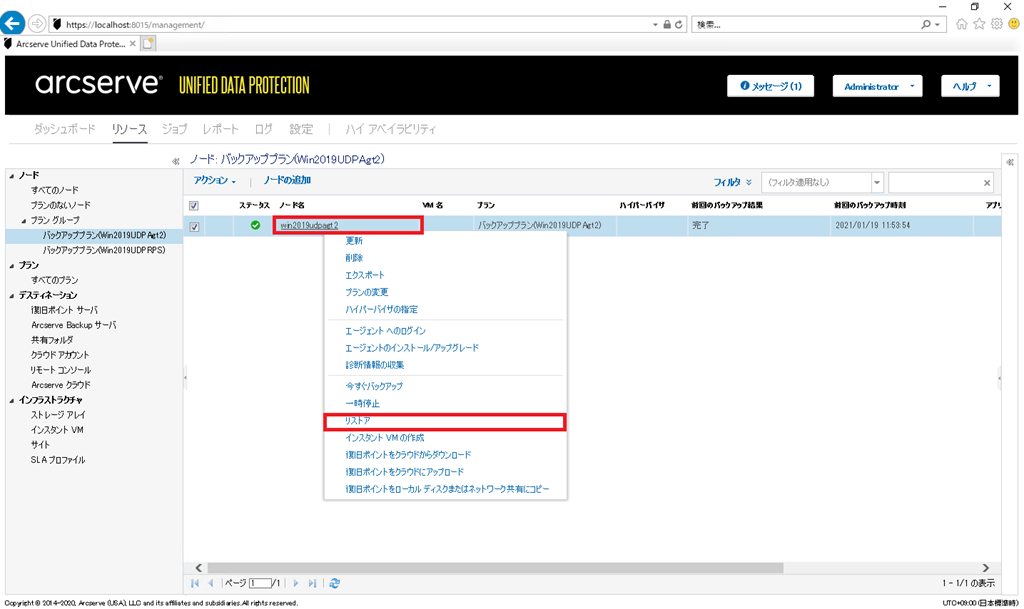Close the Arcserve Unified Data Protection tab
The width and height of the screenshot is (1024, 609).
[x=133, y=44]
